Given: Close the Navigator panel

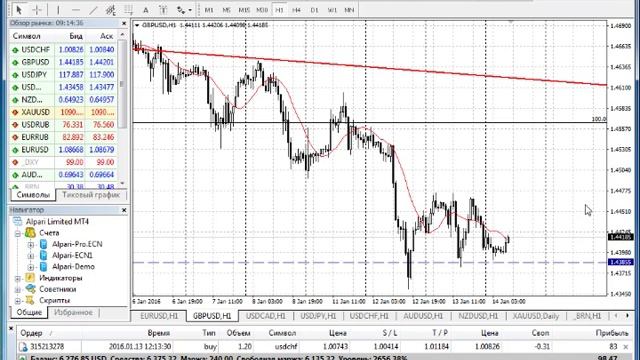Looking at the screenshot, I should click(124, 210).
